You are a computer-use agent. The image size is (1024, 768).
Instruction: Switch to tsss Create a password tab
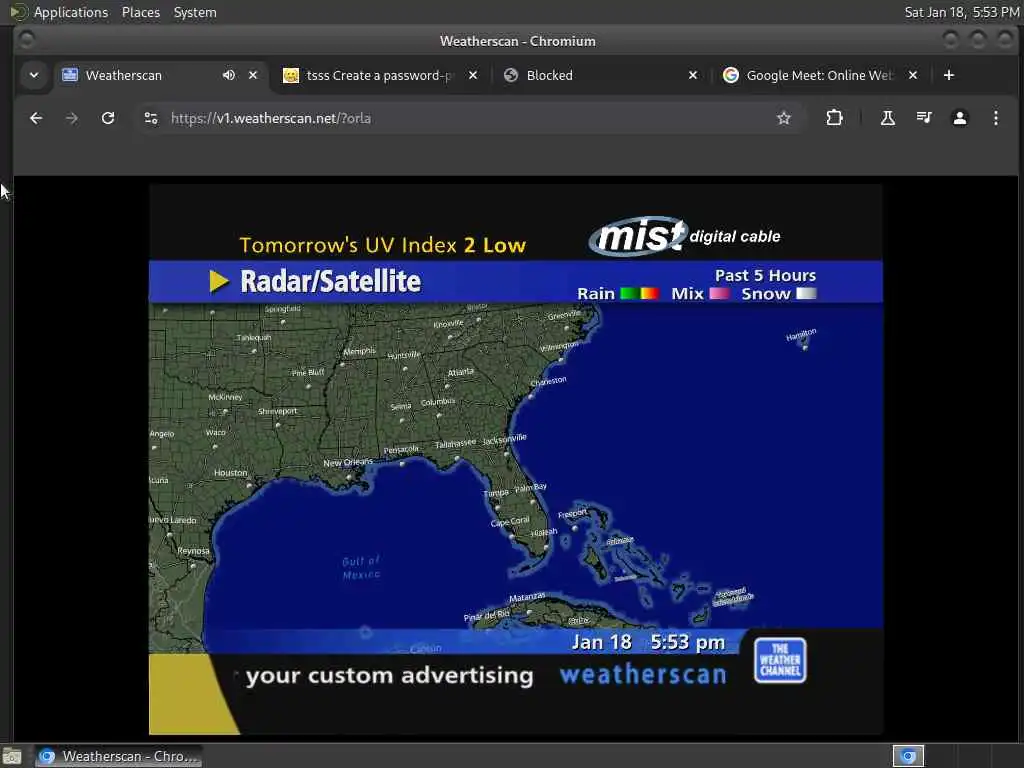click(379, 75)
